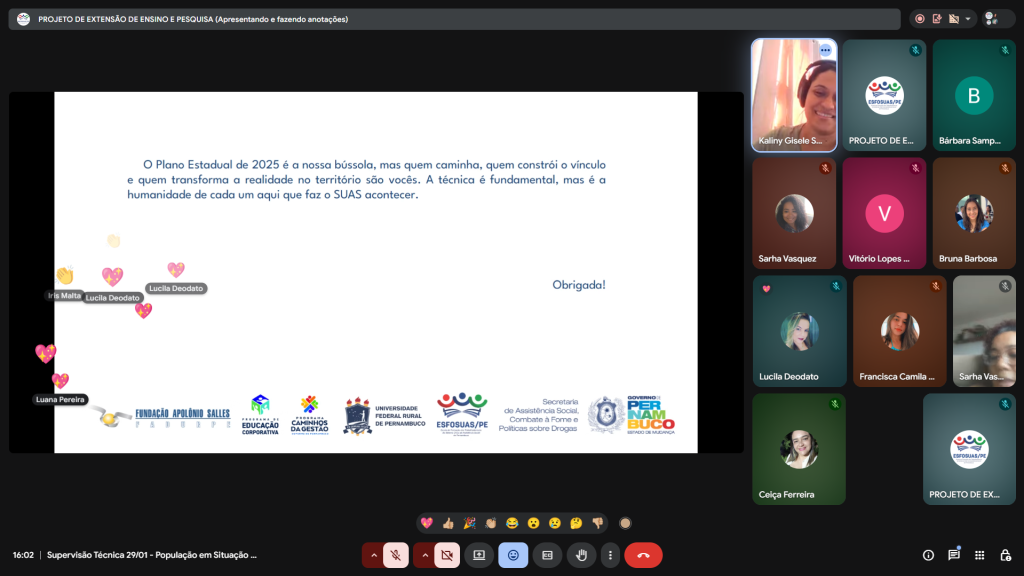Image resolution: width=1024 pixels, height=576 pixels.
Task: Open meeting details info icon
Action: [928, 555]
